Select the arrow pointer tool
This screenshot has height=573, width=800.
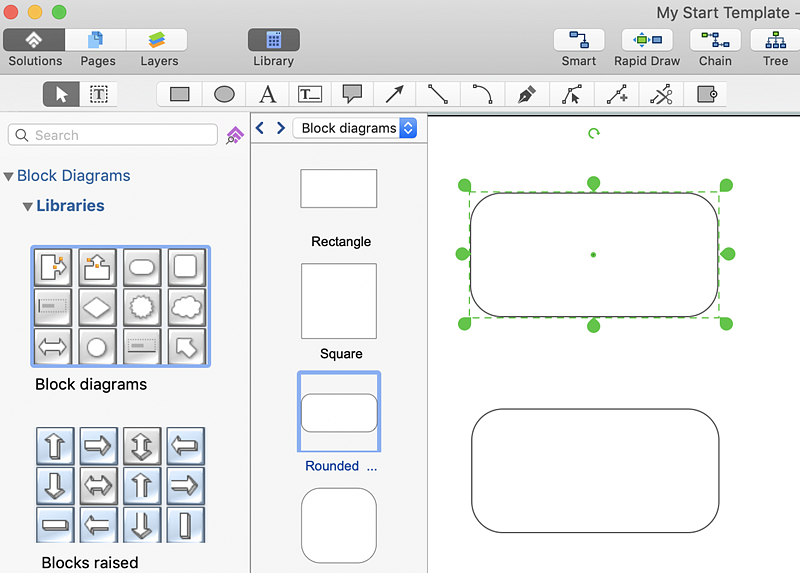(x=61, y=94)
